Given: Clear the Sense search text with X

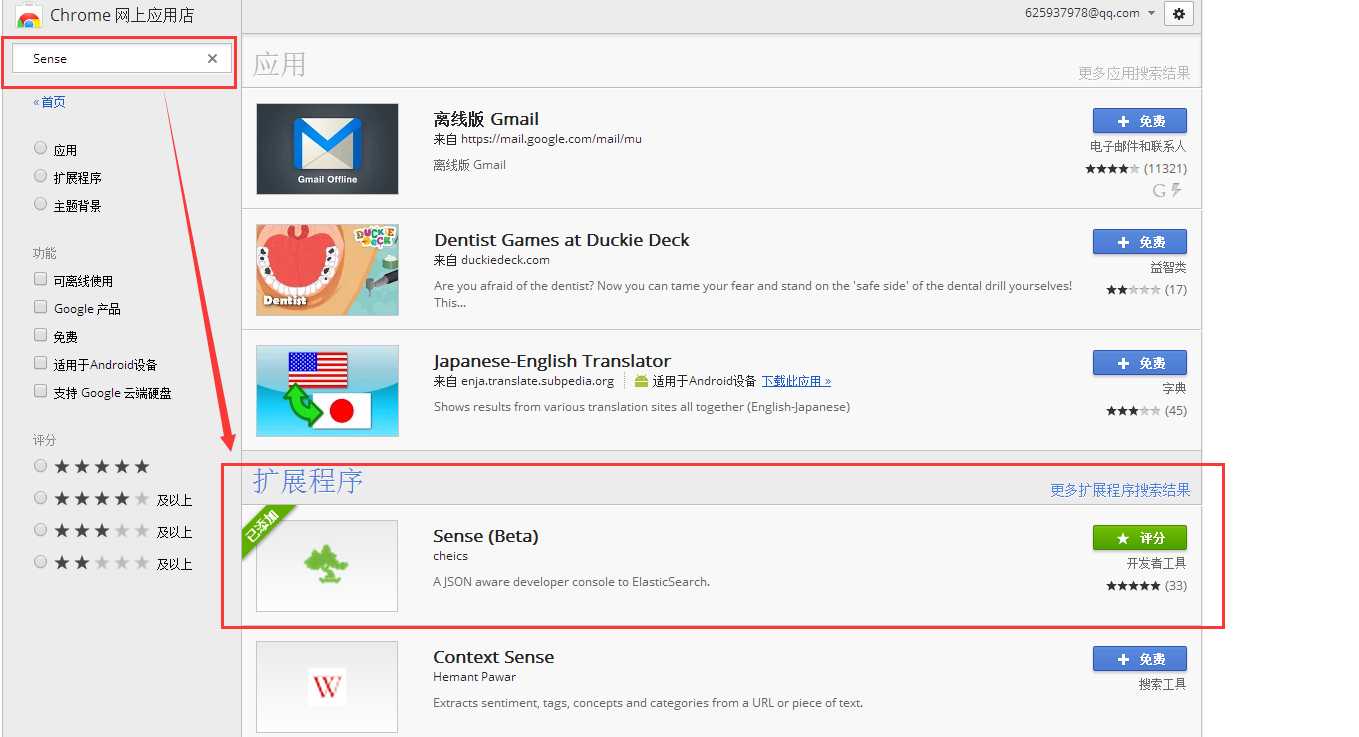Looking at the screenshot, I should 212,59.
